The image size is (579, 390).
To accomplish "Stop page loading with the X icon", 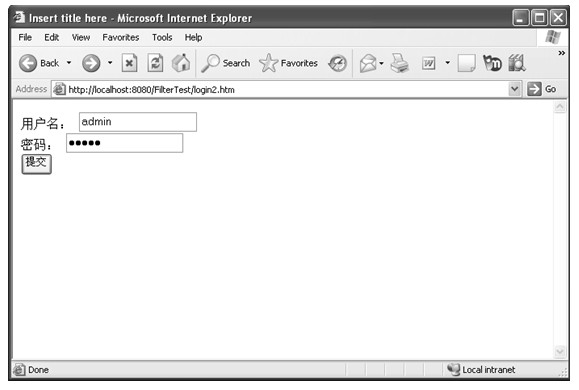I will (129, 63).
